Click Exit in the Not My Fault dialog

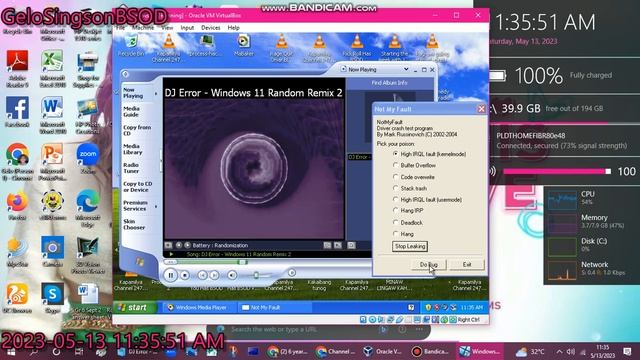tap(467, 264)
